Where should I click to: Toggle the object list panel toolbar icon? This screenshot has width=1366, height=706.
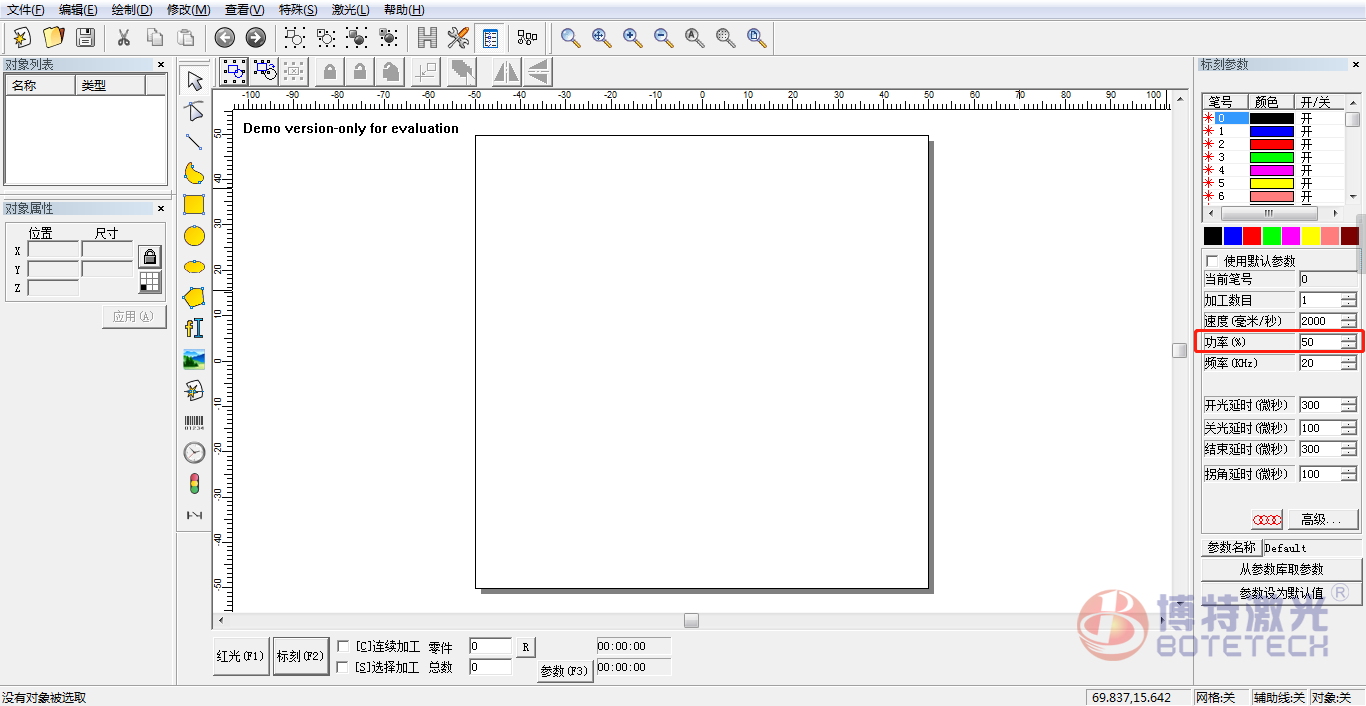click(x=490, y=38)
